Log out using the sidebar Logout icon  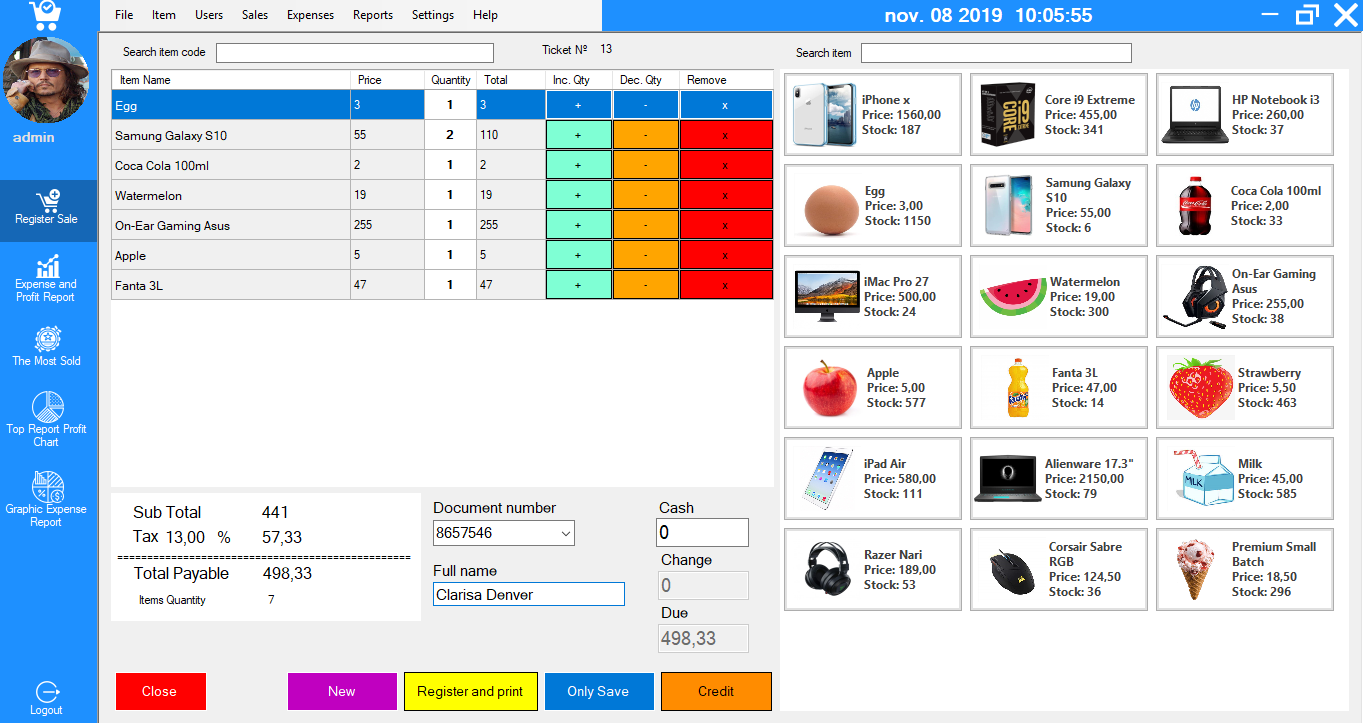point(47,695)
